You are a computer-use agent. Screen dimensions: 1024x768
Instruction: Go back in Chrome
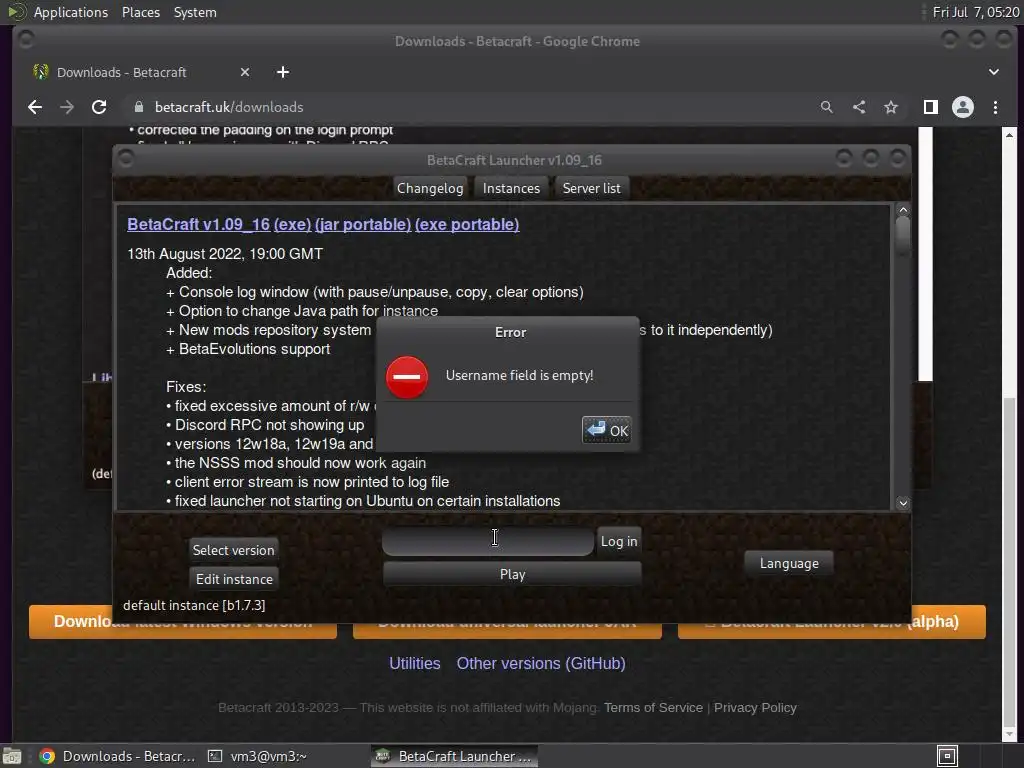tap(35, 107)
